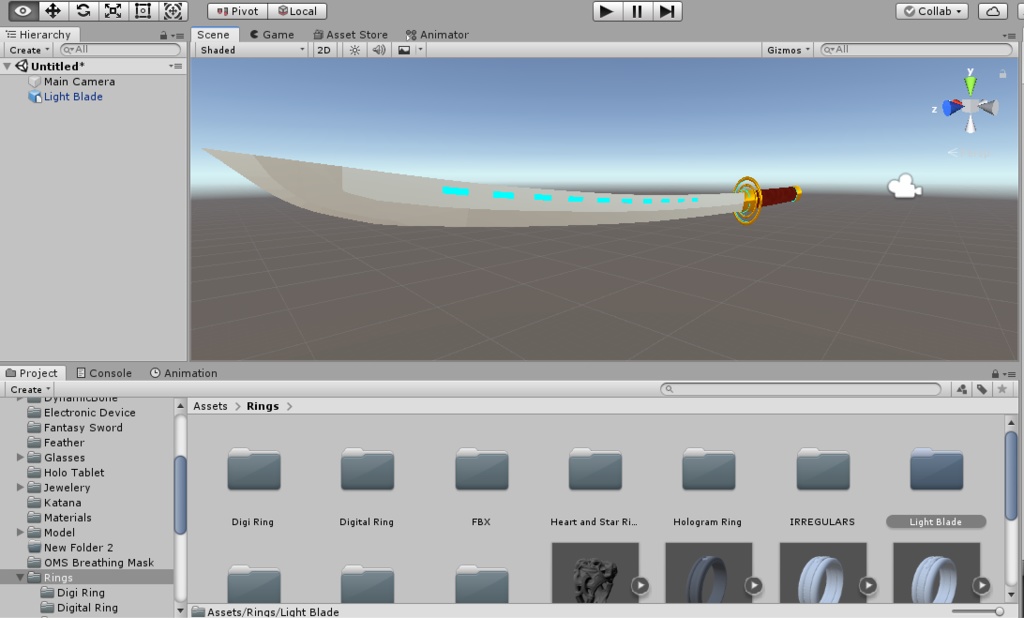The image size is (1024, 618).
Task: Select the Rotate tool
Action: pyautogui.click(x=84, y=11)
